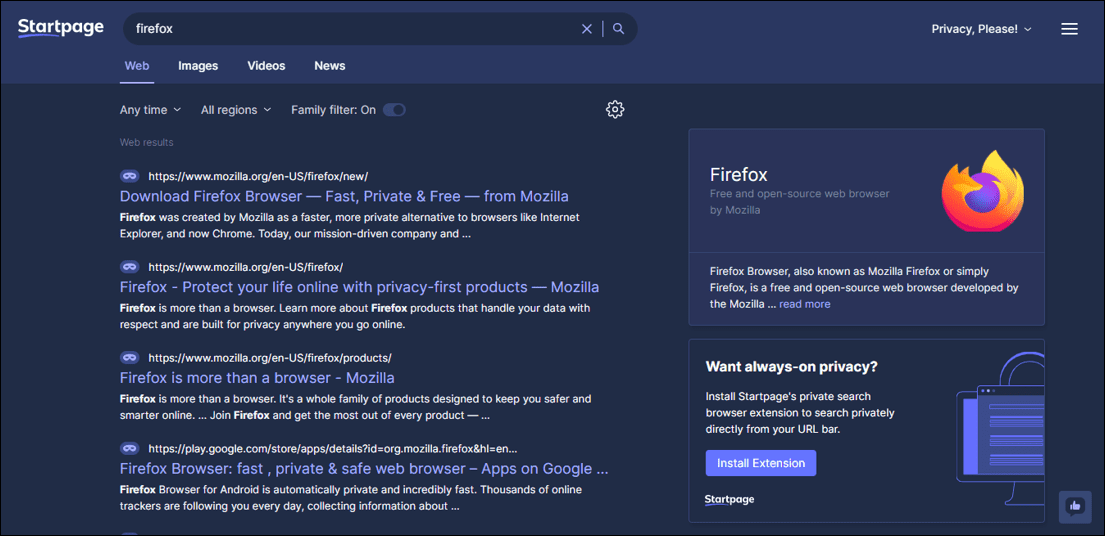This screenshot has width=1105, height=536.
Task: Click the magnifying glass search icon
Action: tap(618, 29)
